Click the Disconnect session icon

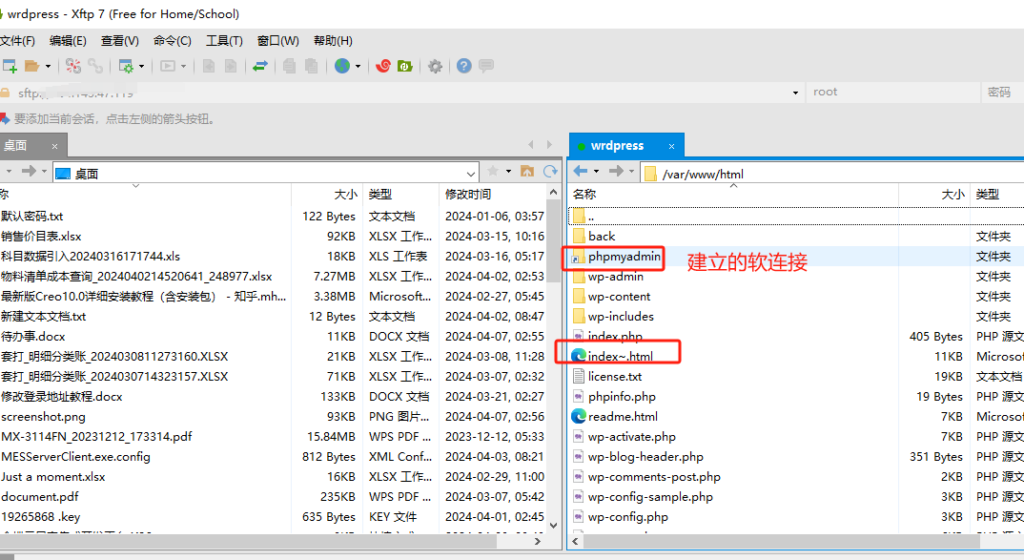[73, 66]
